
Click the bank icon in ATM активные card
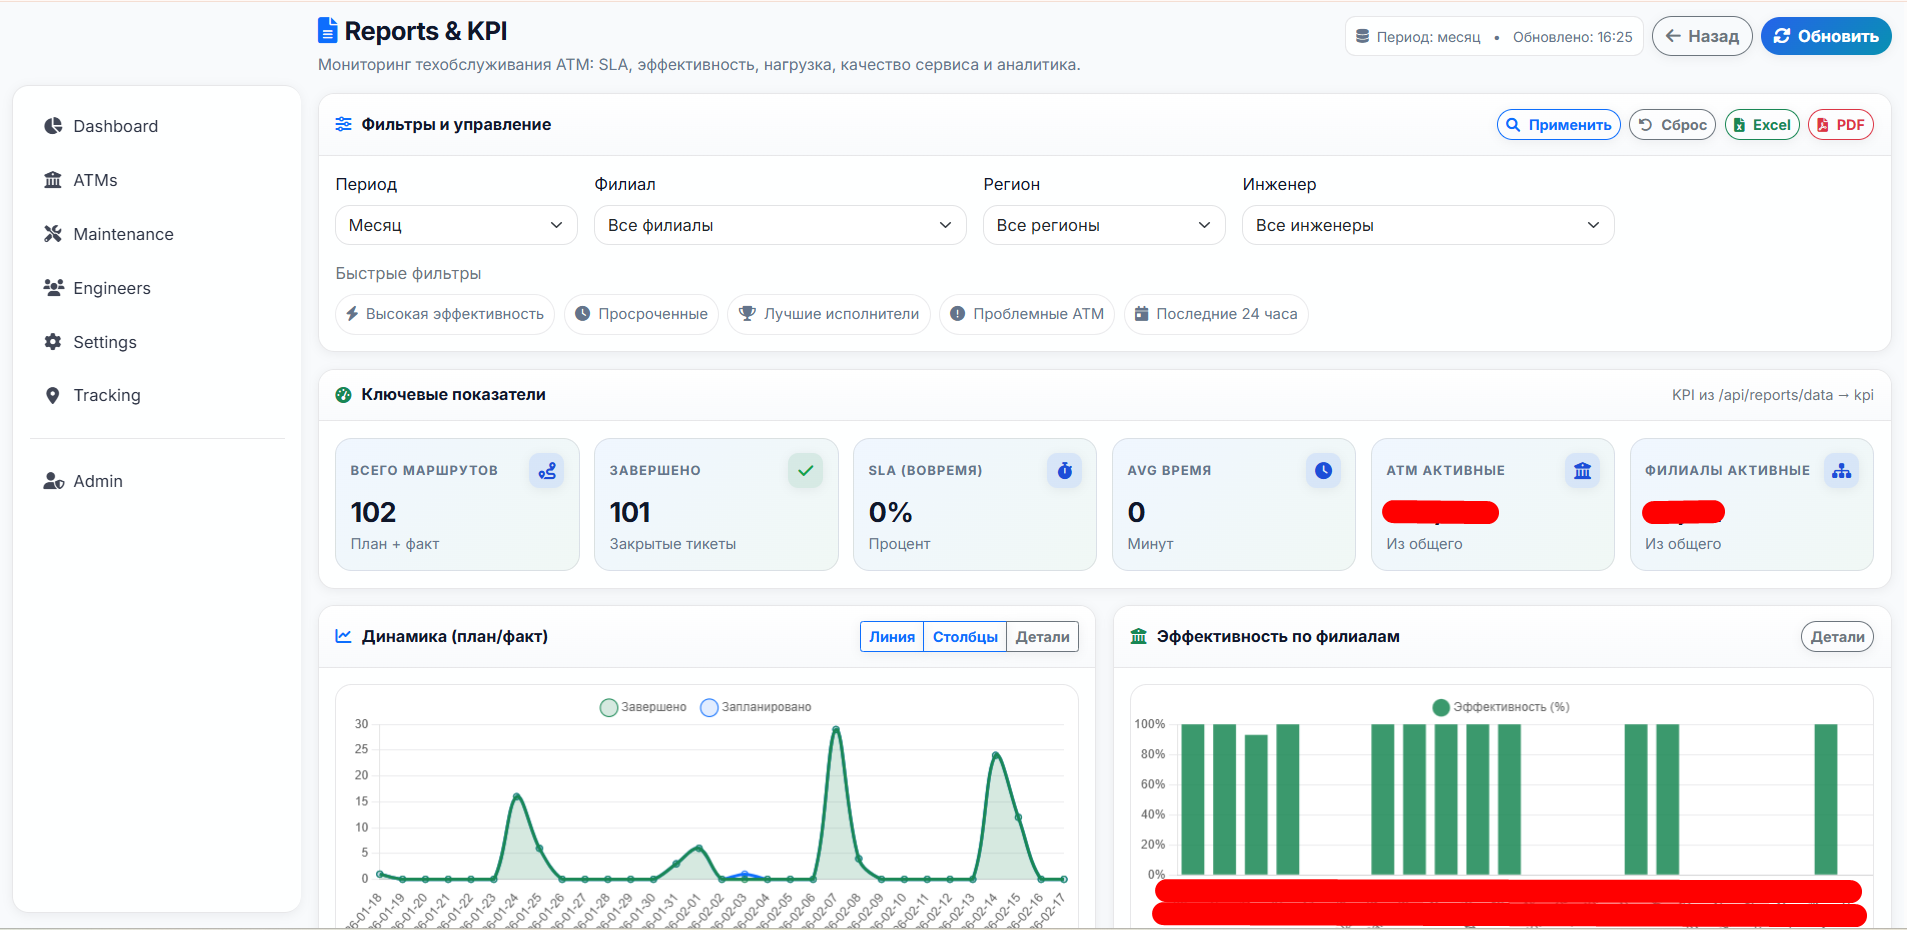point(1582,471)
